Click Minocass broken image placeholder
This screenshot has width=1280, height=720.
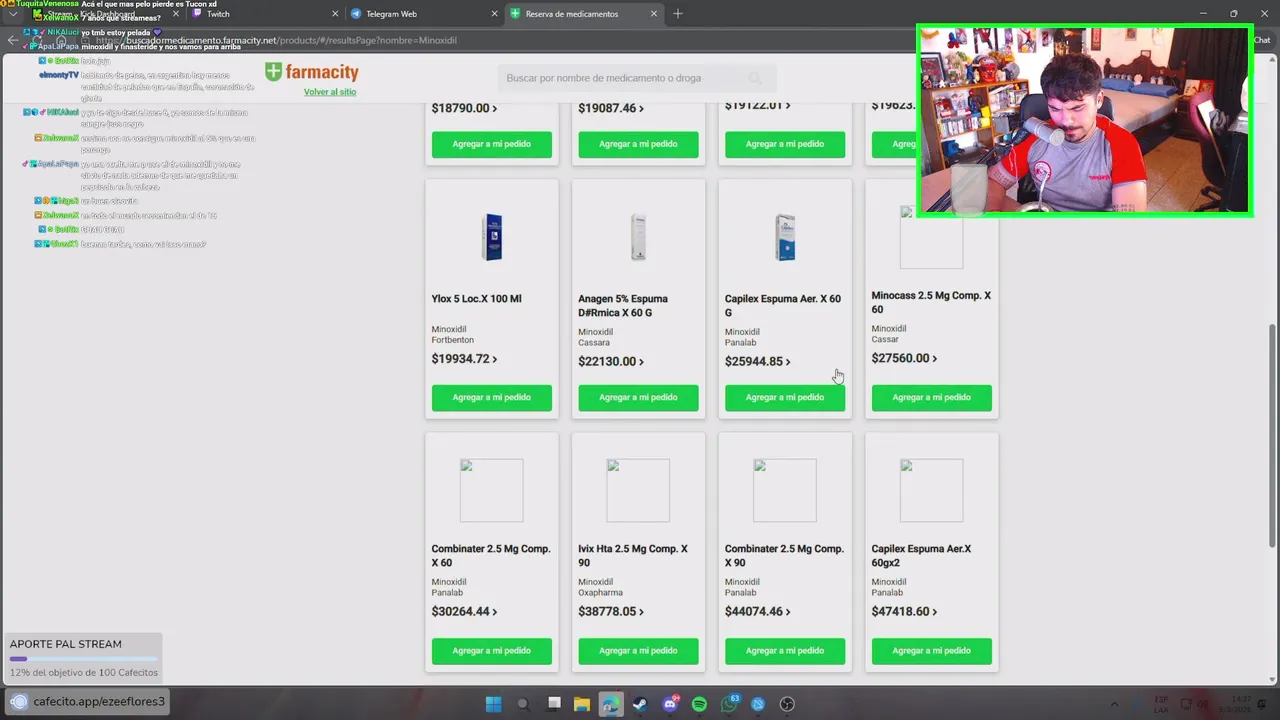pyautogui.click(x=931, y=237)
